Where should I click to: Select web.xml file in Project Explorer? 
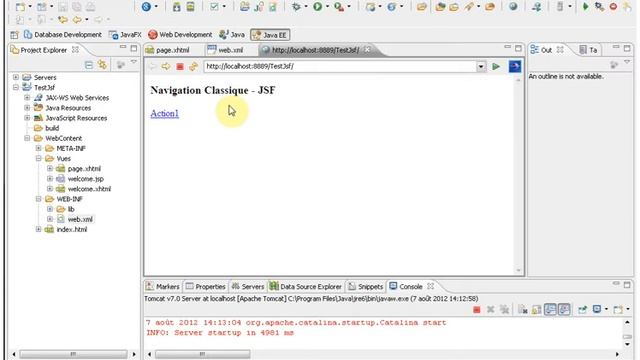[x=75, y=219]
